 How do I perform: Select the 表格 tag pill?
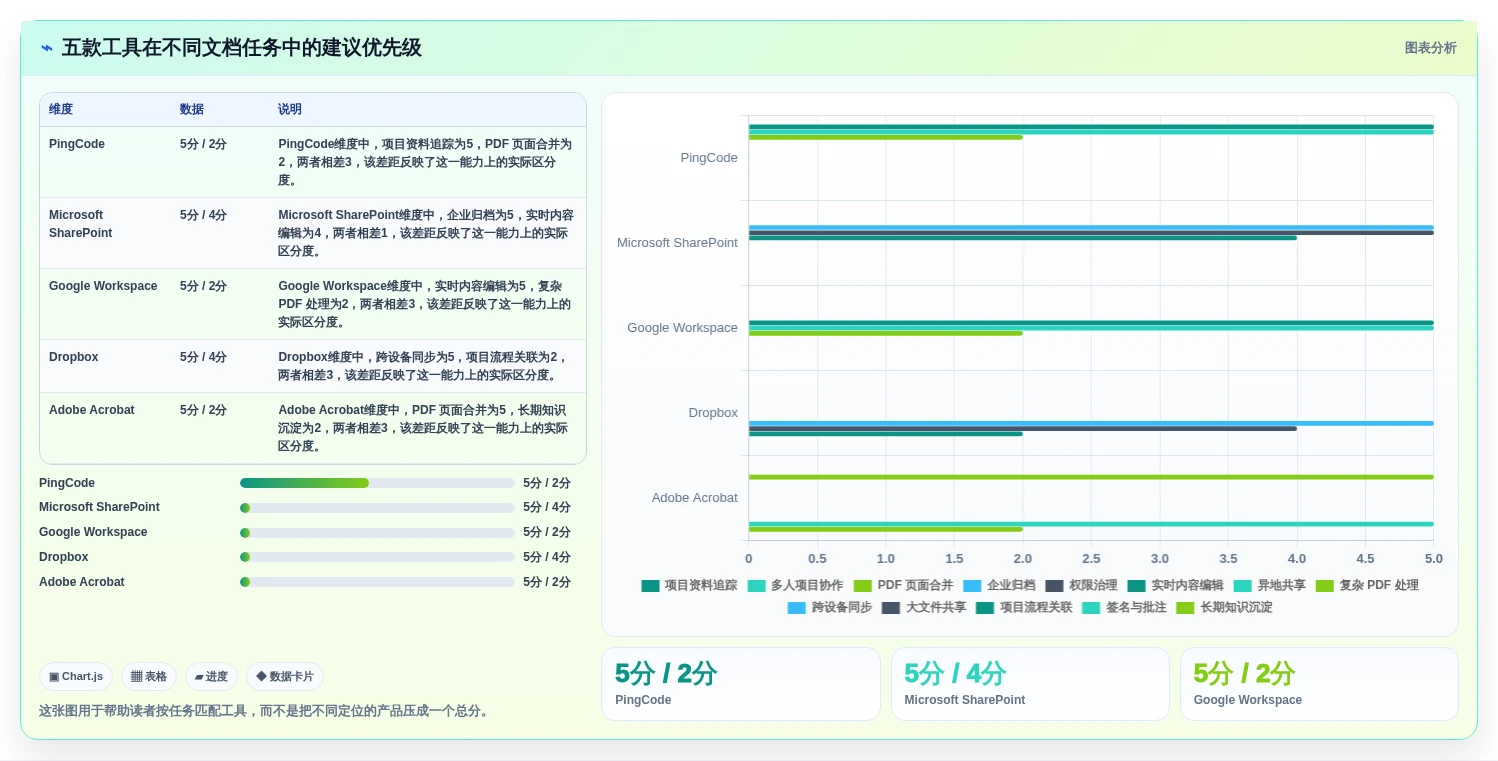pos(149,677)
